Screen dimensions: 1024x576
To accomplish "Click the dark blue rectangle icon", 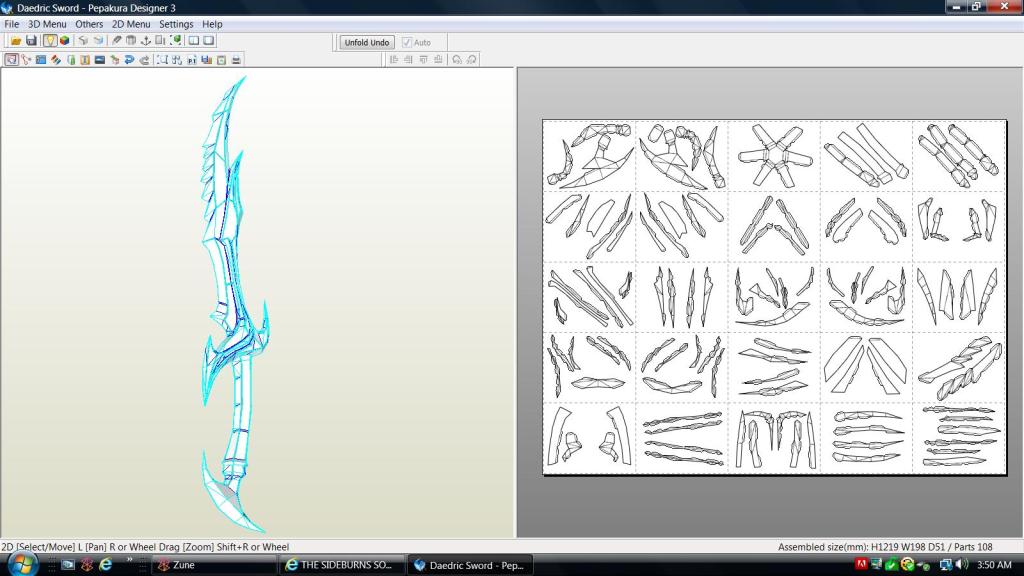I will pyautogui.click(x=100, y=59).
